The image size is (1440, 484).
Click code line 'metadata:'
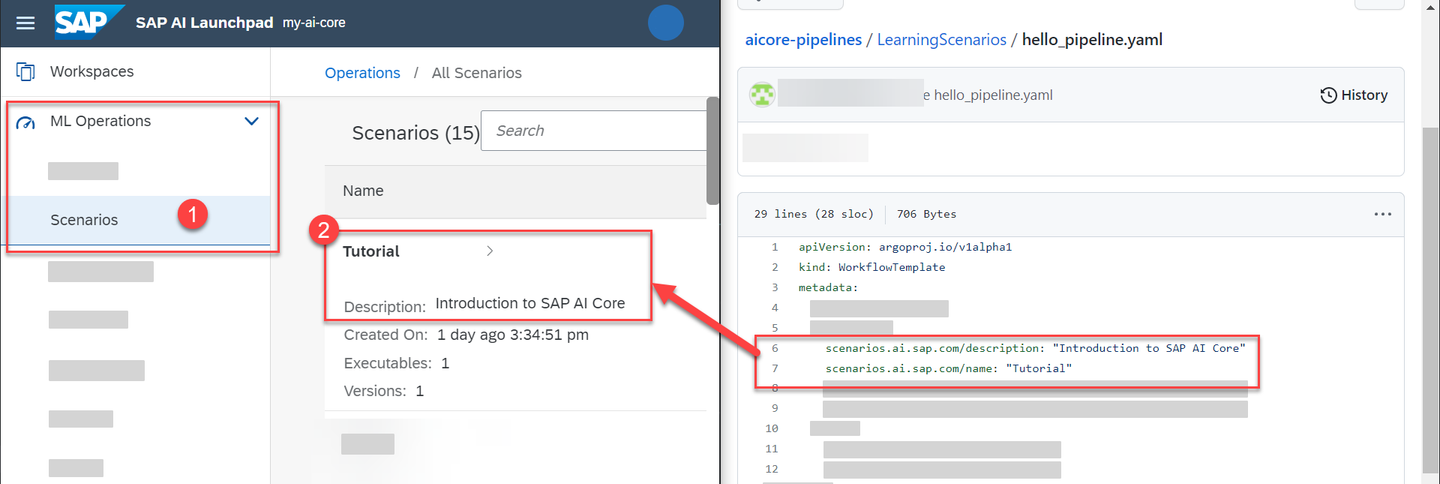tap(828, 288)
